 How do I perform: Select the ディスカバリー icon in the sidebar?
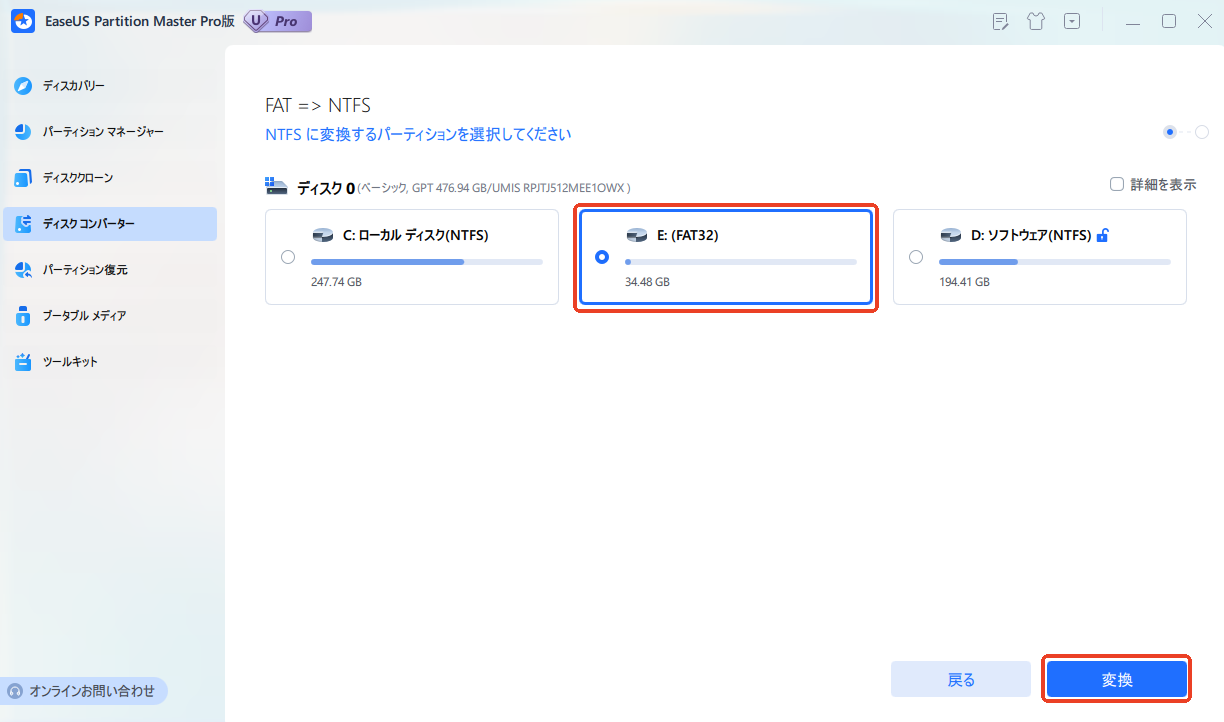22,85
